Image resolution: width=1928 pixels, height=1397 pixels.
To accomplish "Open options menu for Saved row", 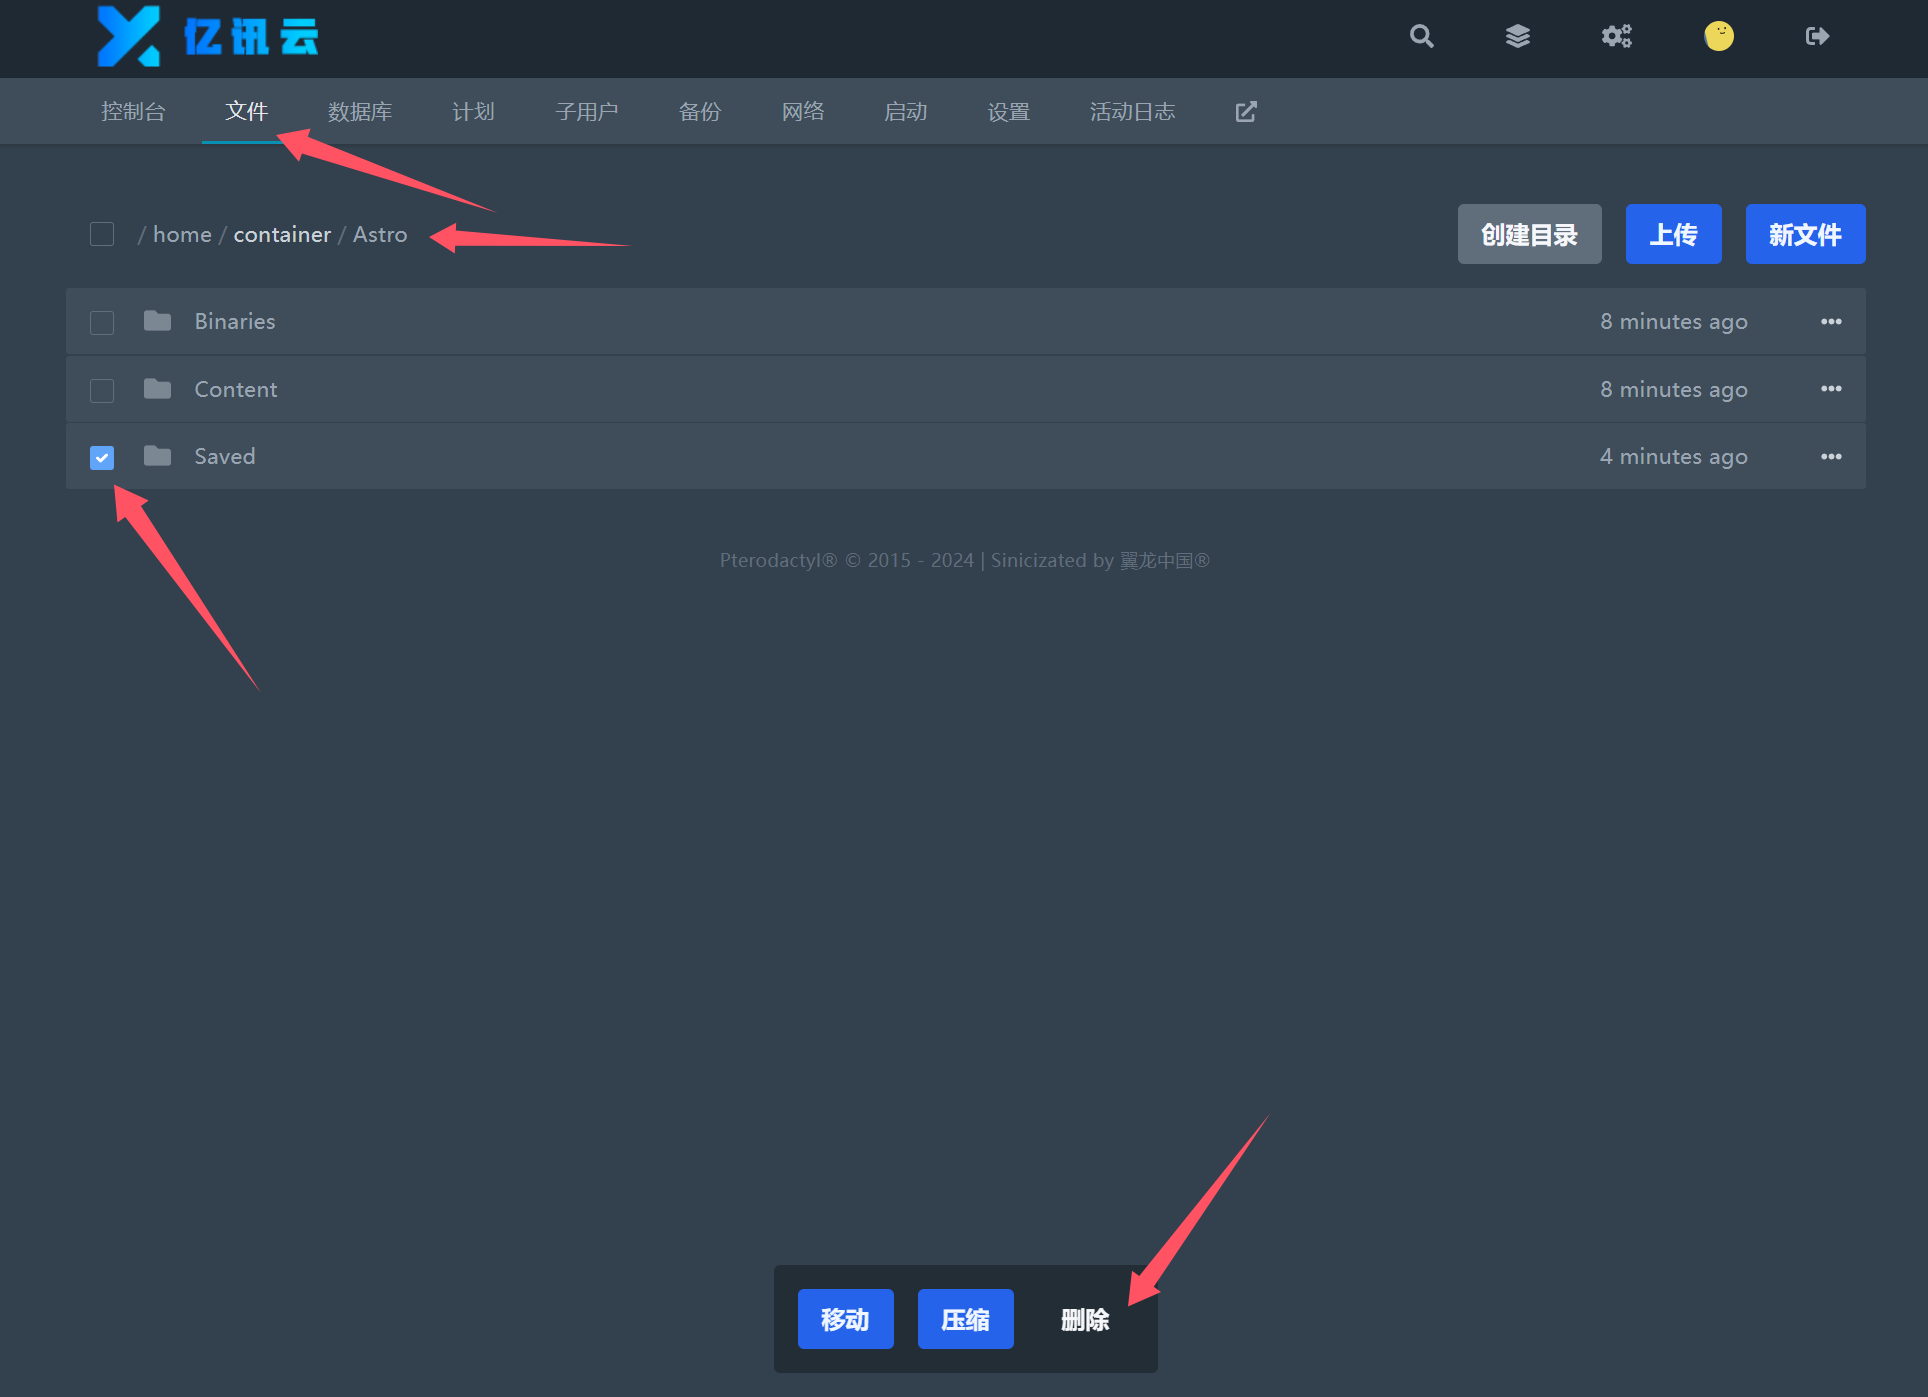I will [x=1831, y=456].
